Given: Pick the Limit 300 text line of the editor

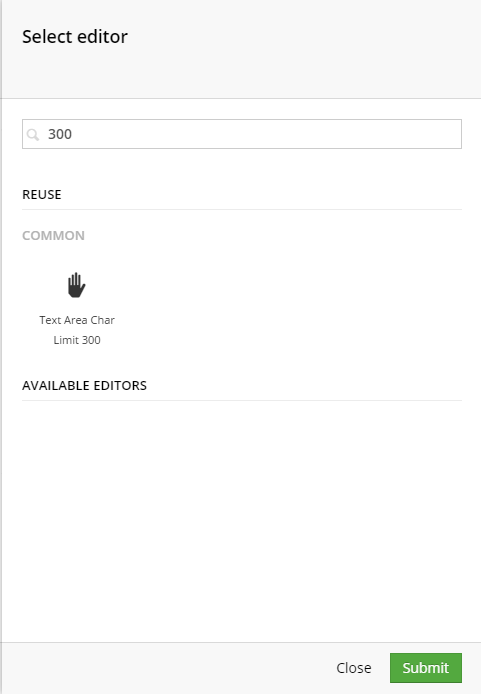Looking at the screenshot, I should pos(77,340).
